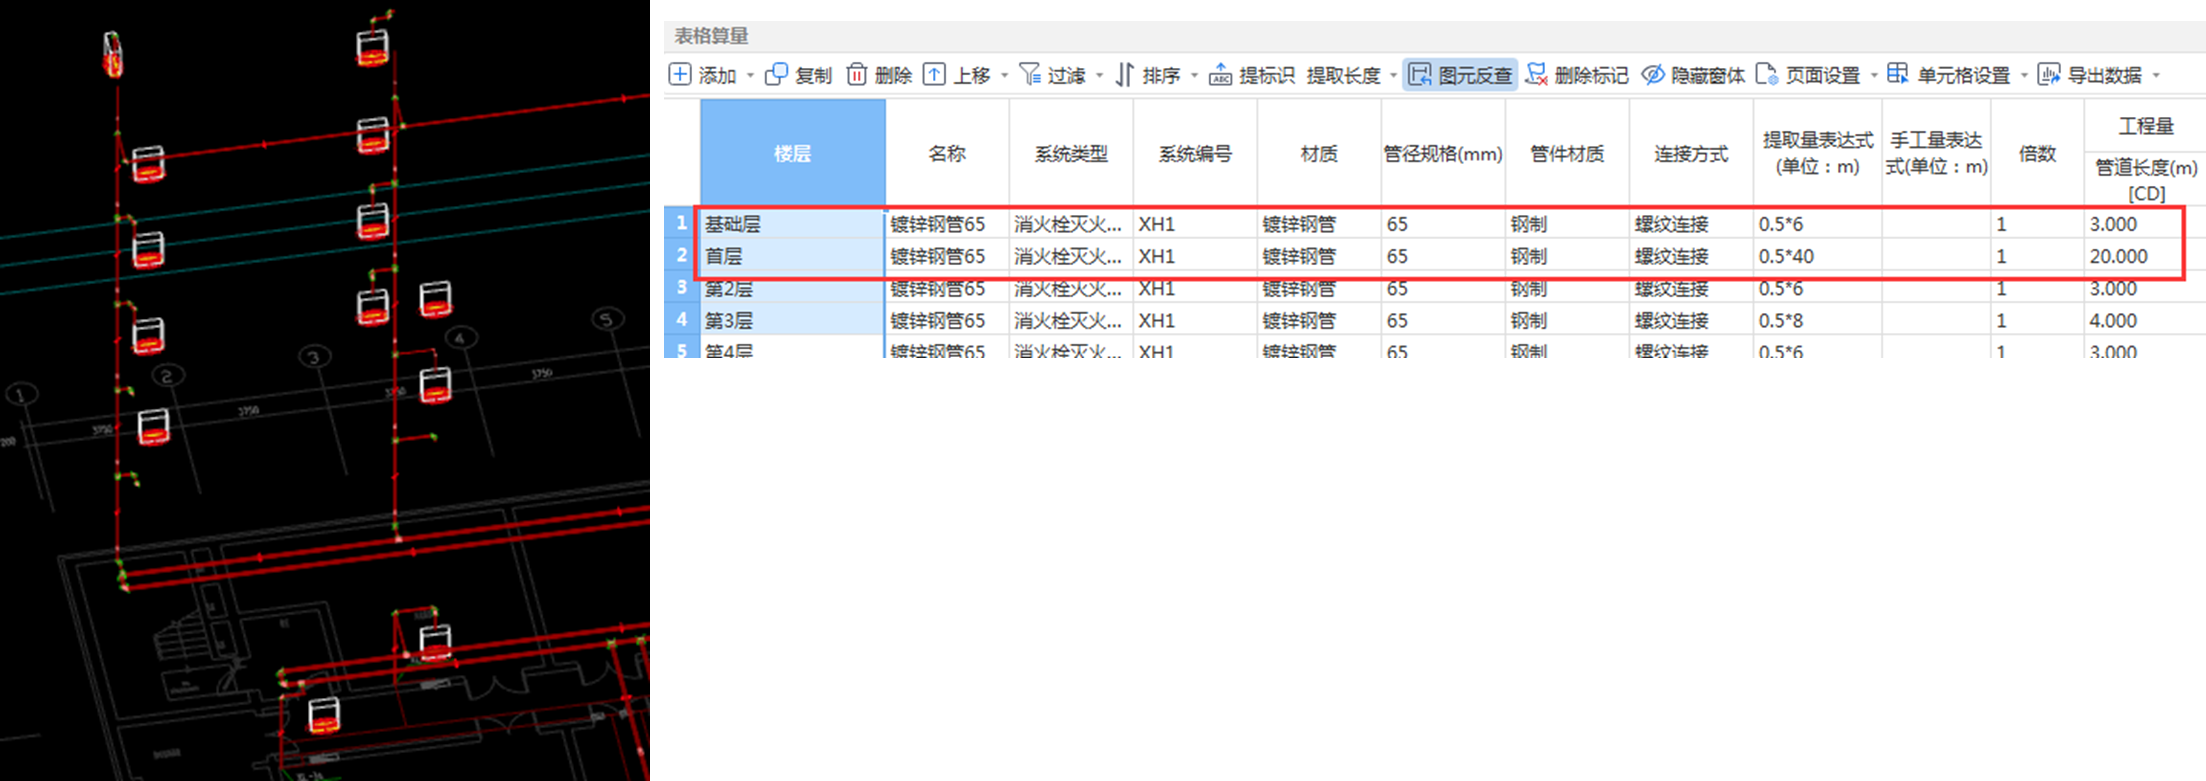Open the 添加 dropdown arrow
The image size is (2206, 781).
[750, 76]
